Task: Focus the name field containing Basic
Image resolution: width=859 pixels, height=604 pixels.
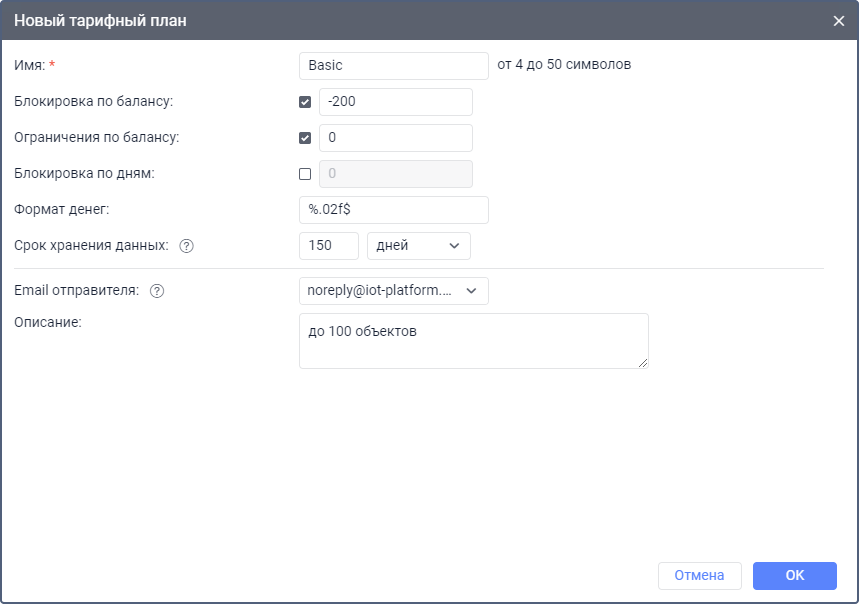Action: (394, 66)
